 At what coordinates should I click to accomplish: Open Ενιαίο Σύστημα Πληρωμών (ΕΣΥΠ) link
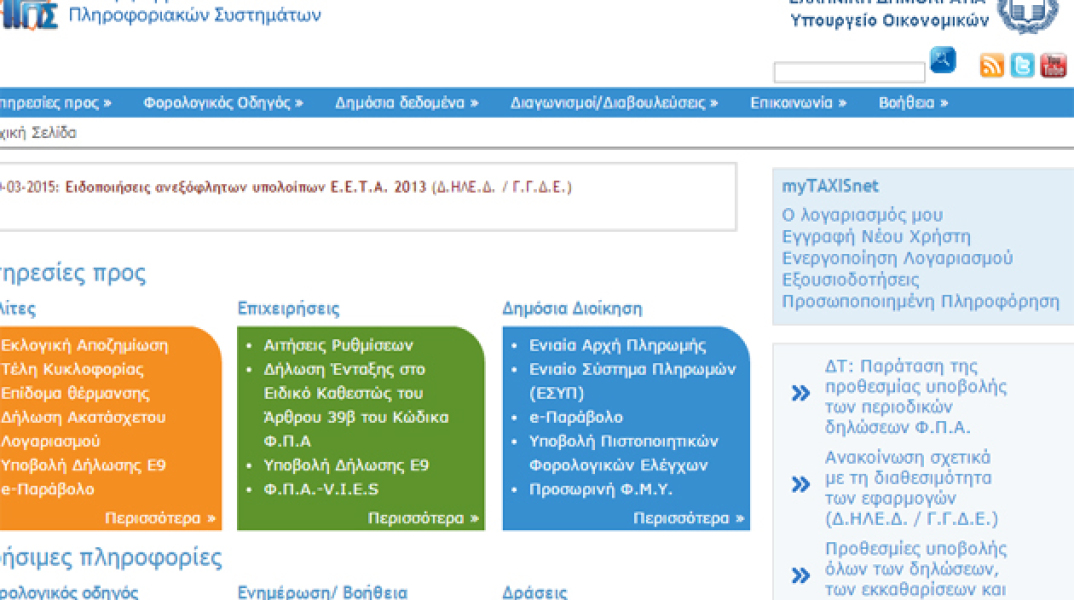[632, 382]
